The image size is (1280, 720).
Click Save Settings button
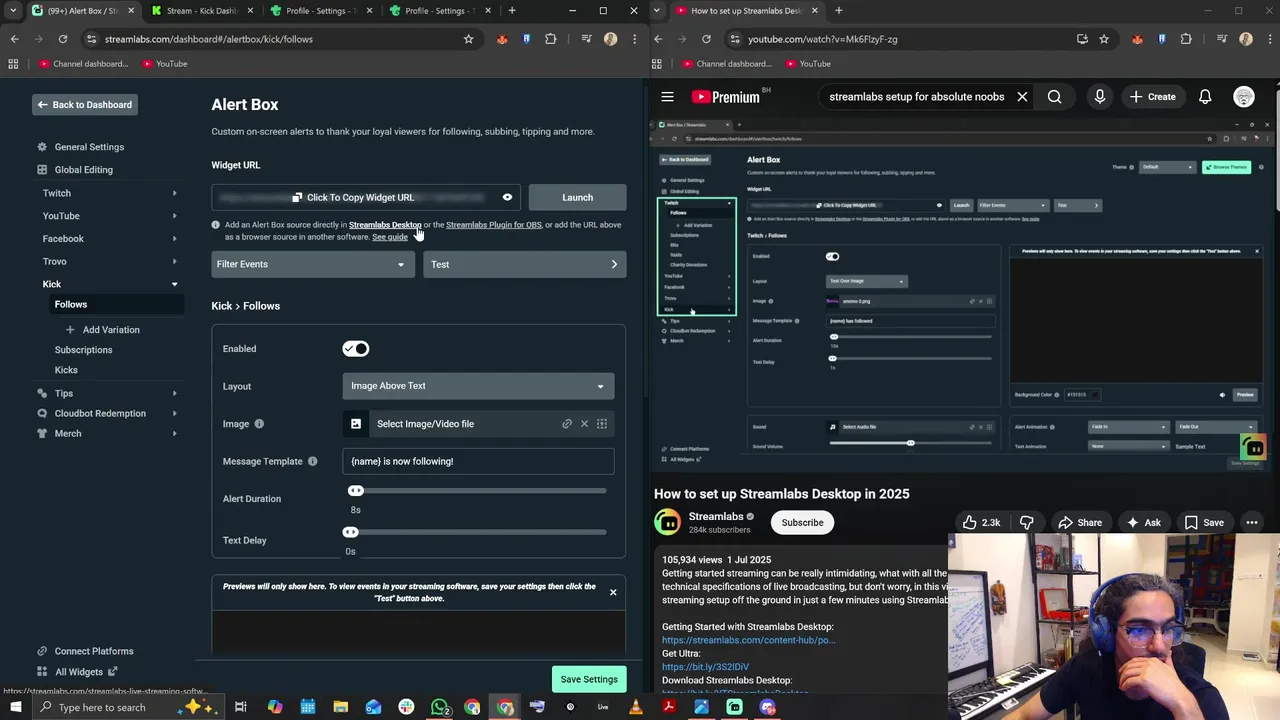(589, 680)
